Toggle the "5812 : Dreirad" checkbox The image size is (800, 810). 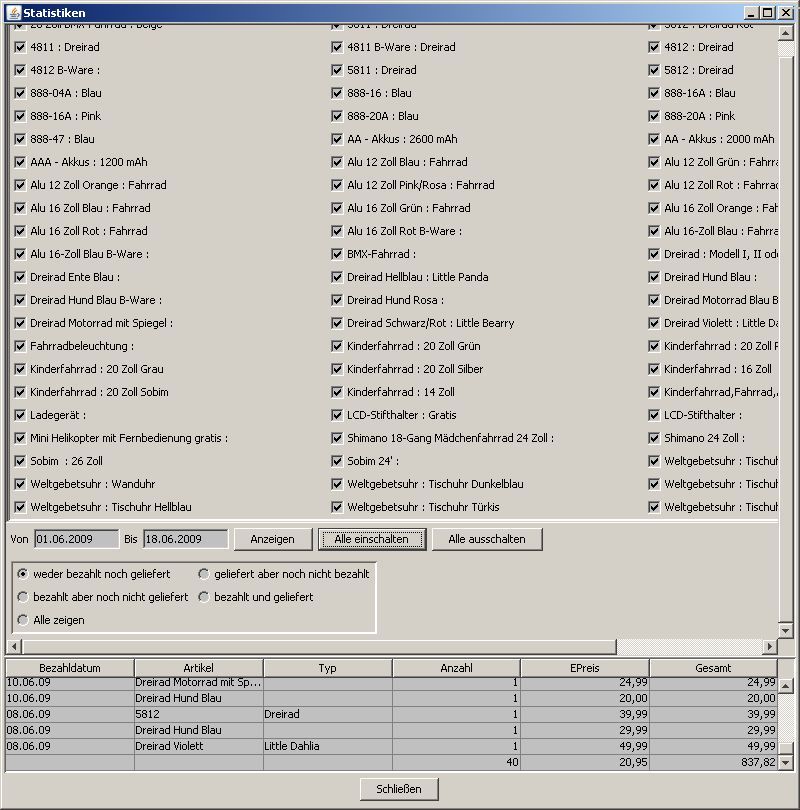pyautogui.click(x=654, y=70)
